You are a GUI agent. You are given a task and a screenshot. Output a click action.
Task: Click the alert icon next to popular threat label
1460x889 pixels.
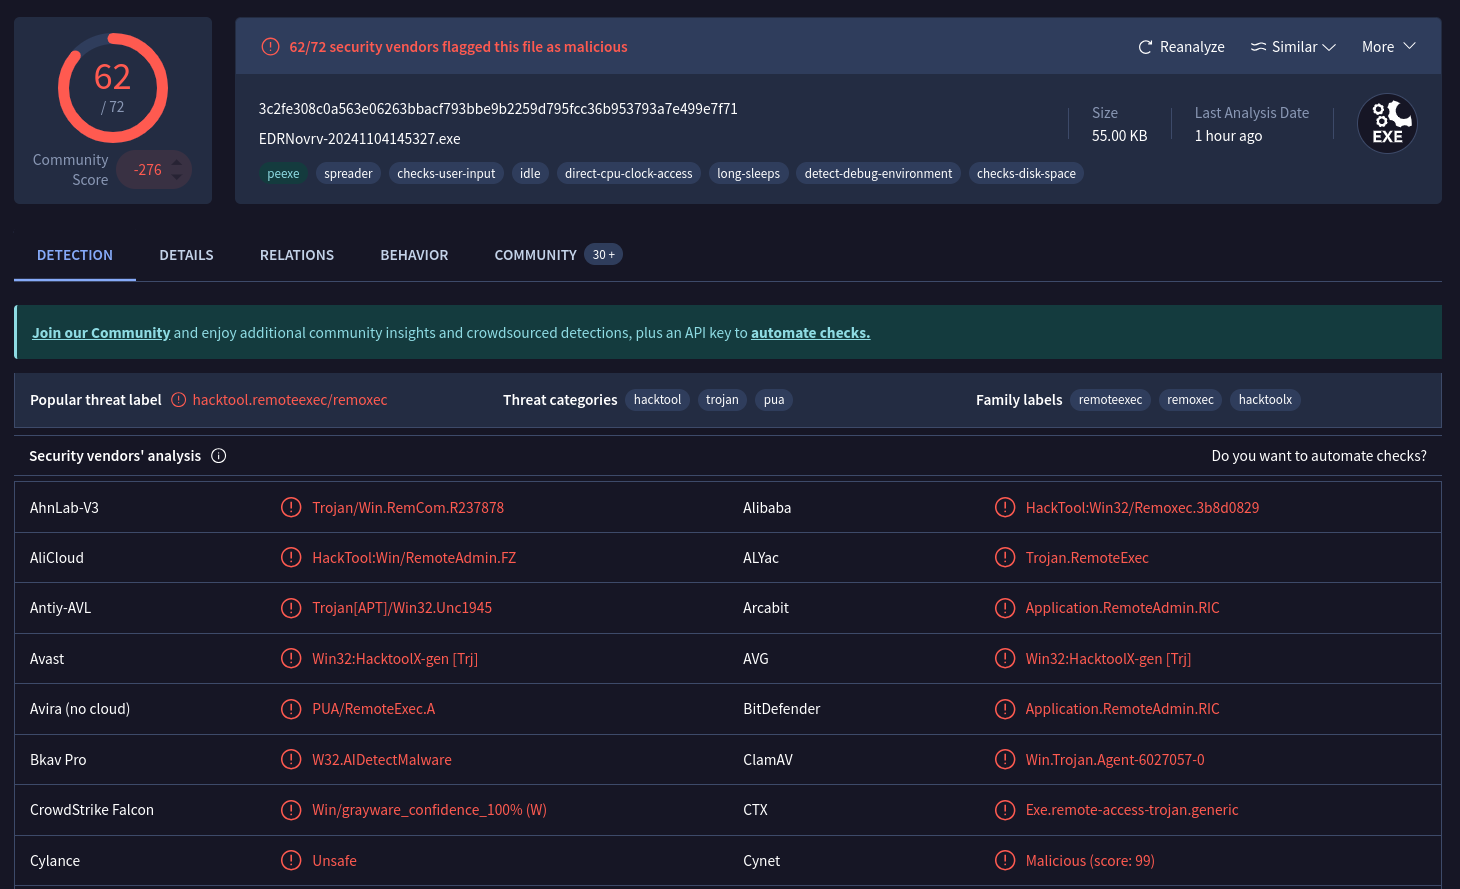[179, 400]
